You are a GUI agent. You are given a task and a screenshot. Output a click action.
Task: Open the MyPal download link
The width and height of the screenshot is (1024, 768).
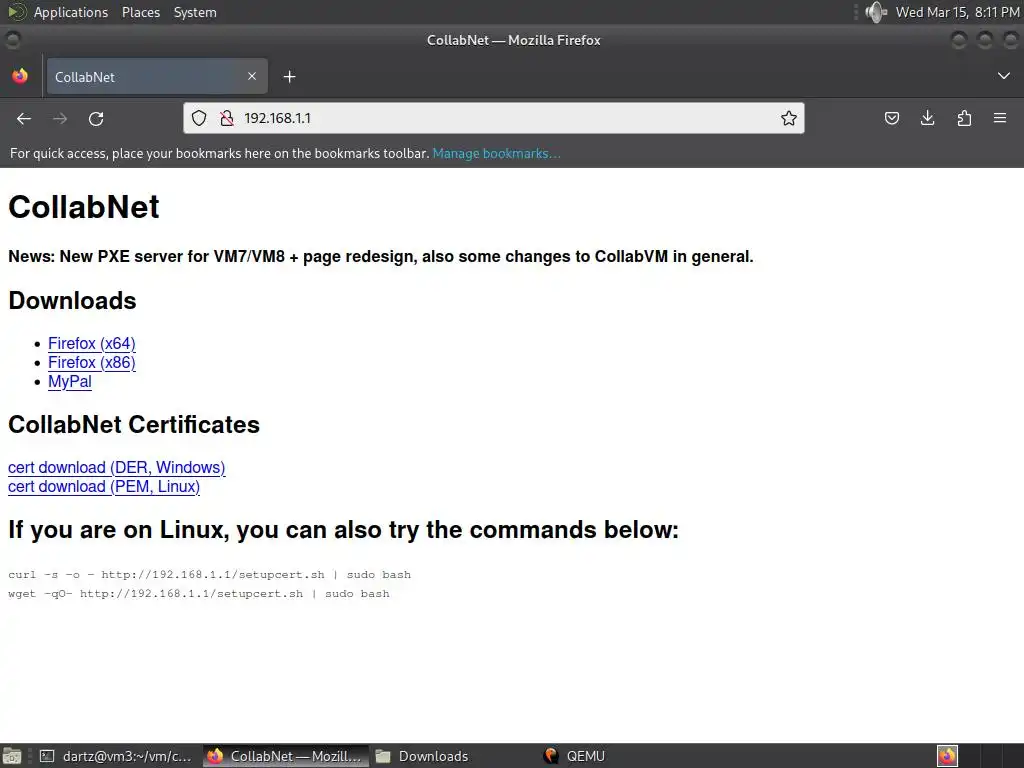(70, 381)
